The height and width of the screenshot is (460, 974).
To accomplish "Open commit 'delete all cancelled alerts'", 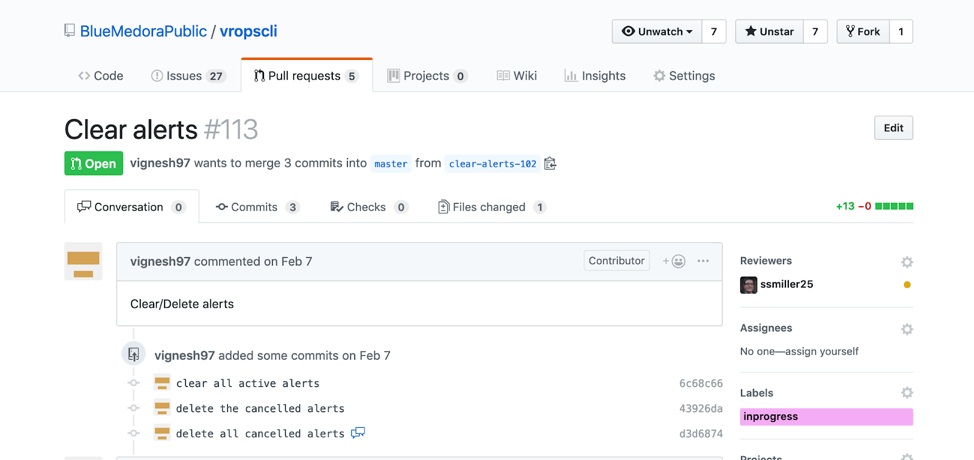I will click(x=260, y=434).
